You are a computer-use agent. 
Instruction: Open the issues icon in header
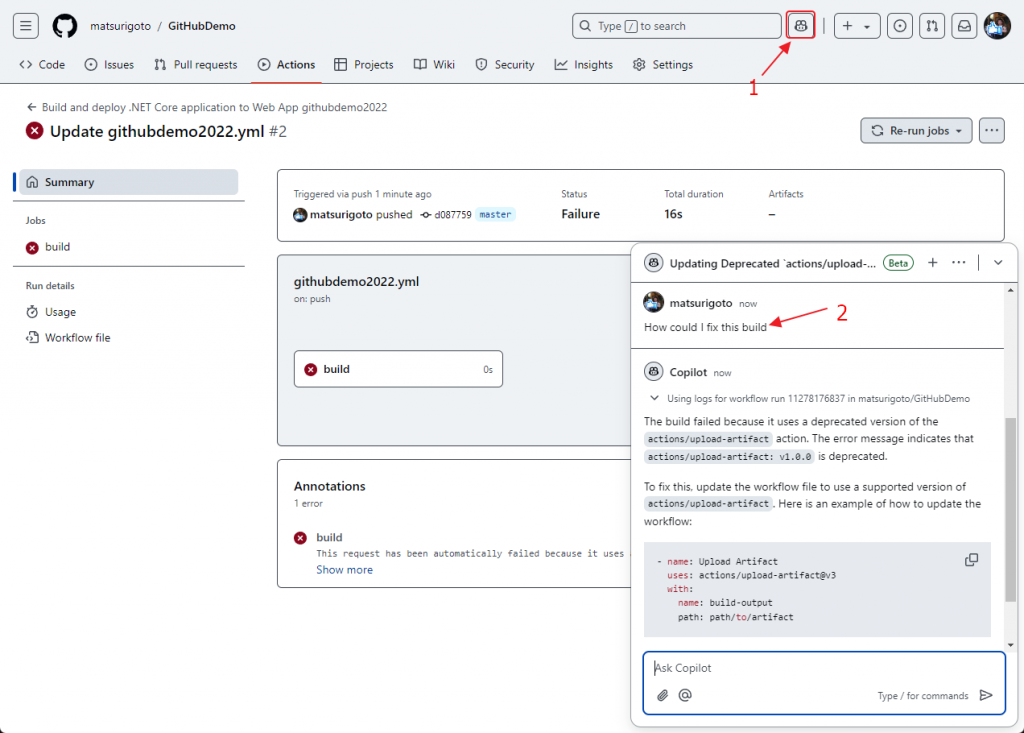900,26
